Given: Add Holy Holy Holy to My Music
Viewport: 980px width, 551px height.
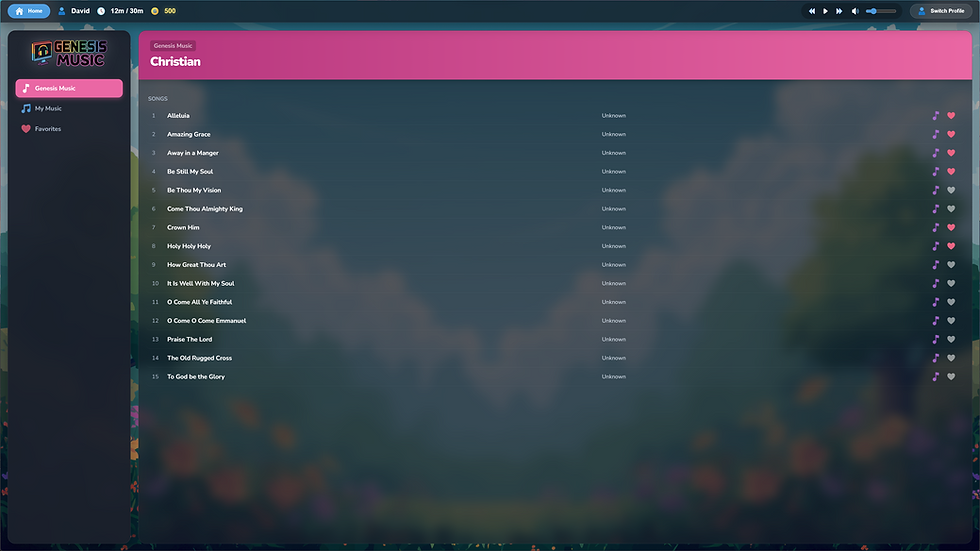Looking at the screenshot, I should point(936,246).
